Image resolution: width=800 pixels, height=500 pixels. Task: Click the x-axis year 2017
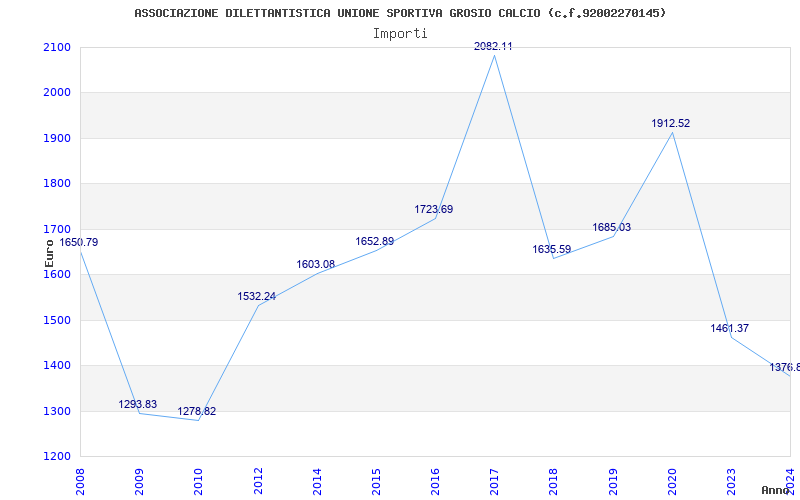(495, 482)
